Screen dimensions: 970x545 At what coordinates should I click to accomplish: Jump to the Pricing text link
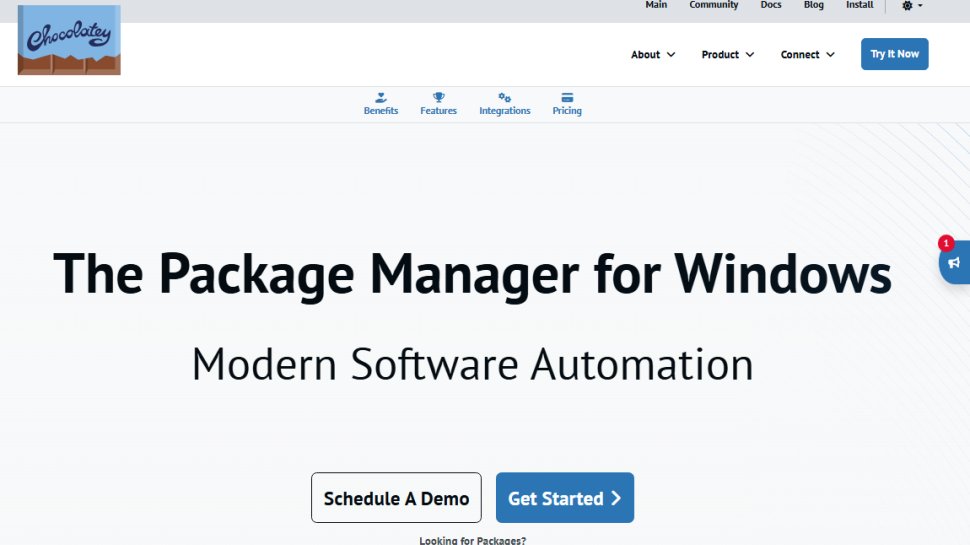click(567, 111)
